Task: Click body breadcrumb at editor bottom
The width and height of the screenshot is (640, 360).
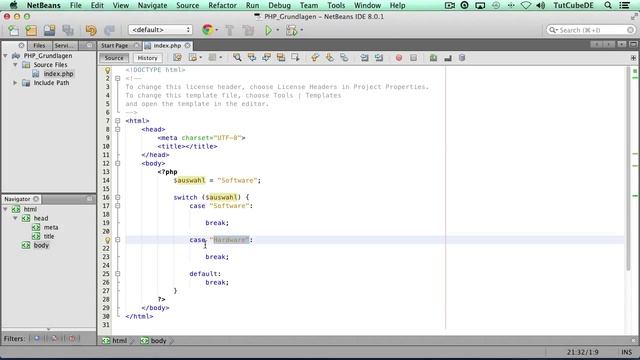Action: pyautogui.click(x=153, y=340)
